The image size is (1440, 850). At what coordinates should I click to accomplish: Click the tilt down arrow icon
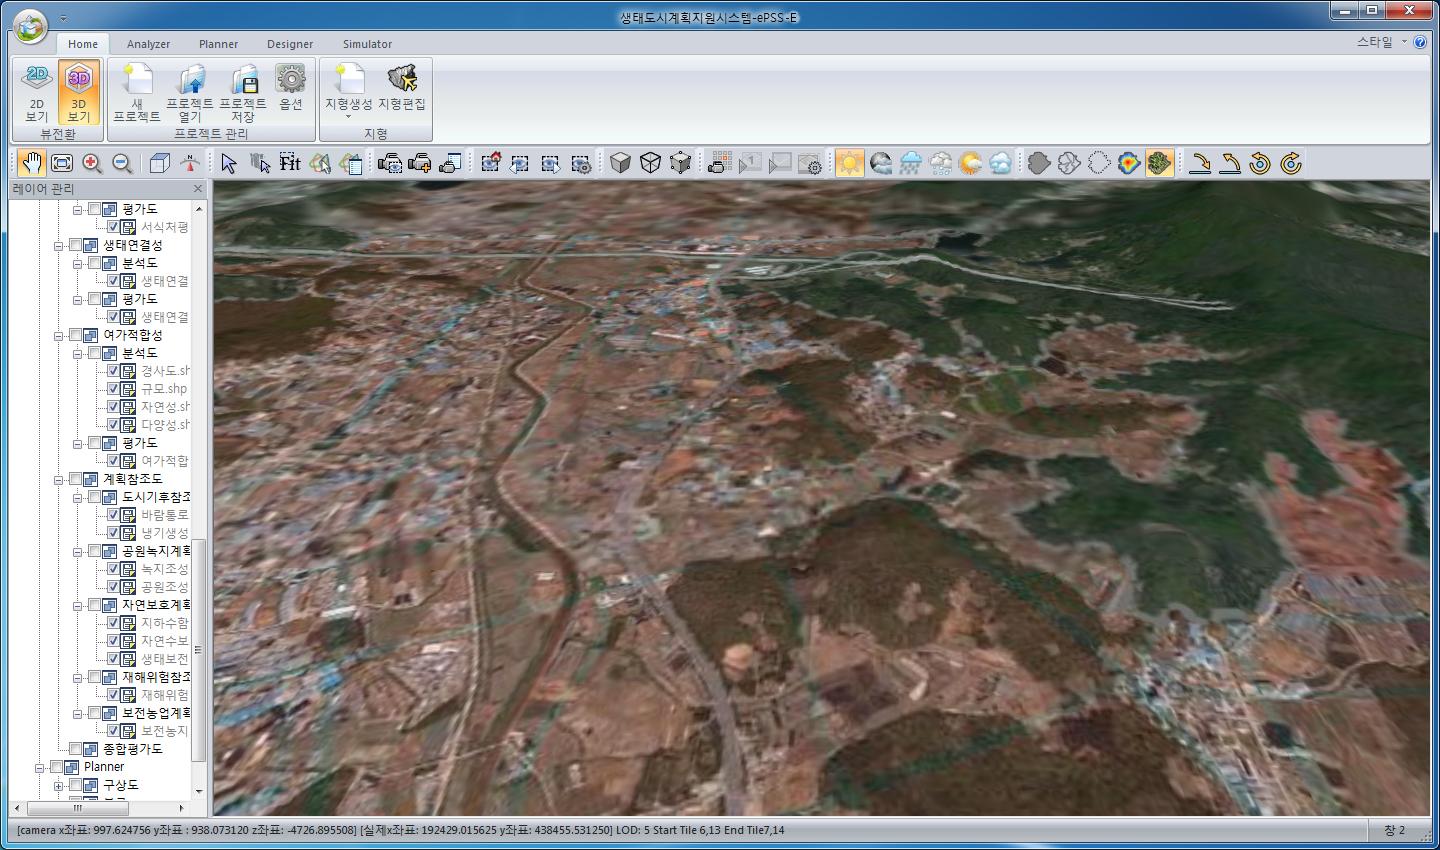pyautogui.click(x=1199, y=163)
